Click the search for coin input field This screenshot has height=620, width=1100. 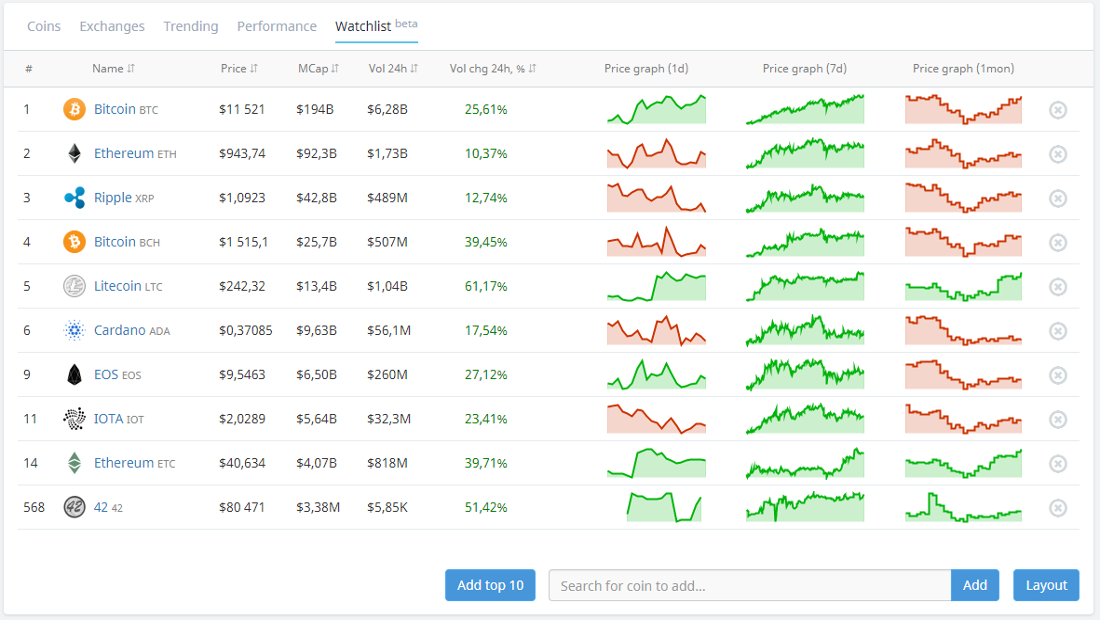coord(749,585)
